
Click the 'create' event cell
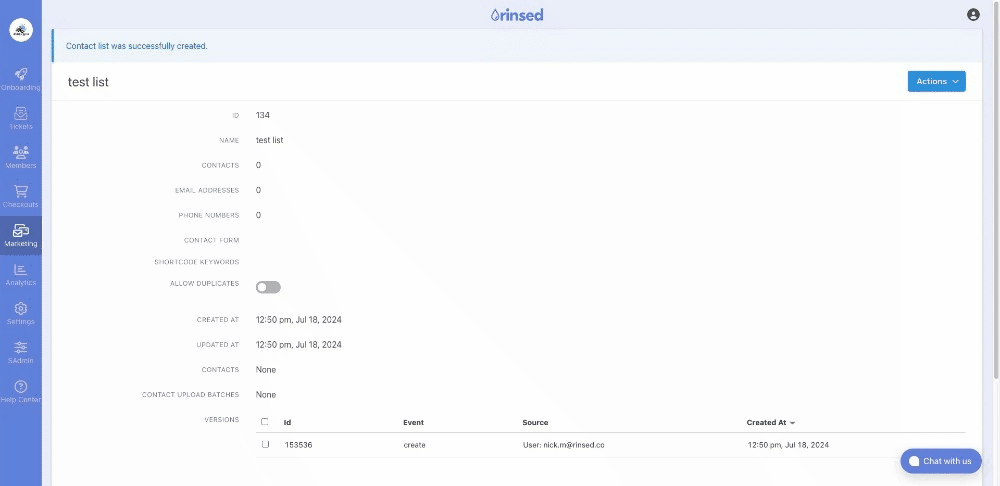coord(415,445)
